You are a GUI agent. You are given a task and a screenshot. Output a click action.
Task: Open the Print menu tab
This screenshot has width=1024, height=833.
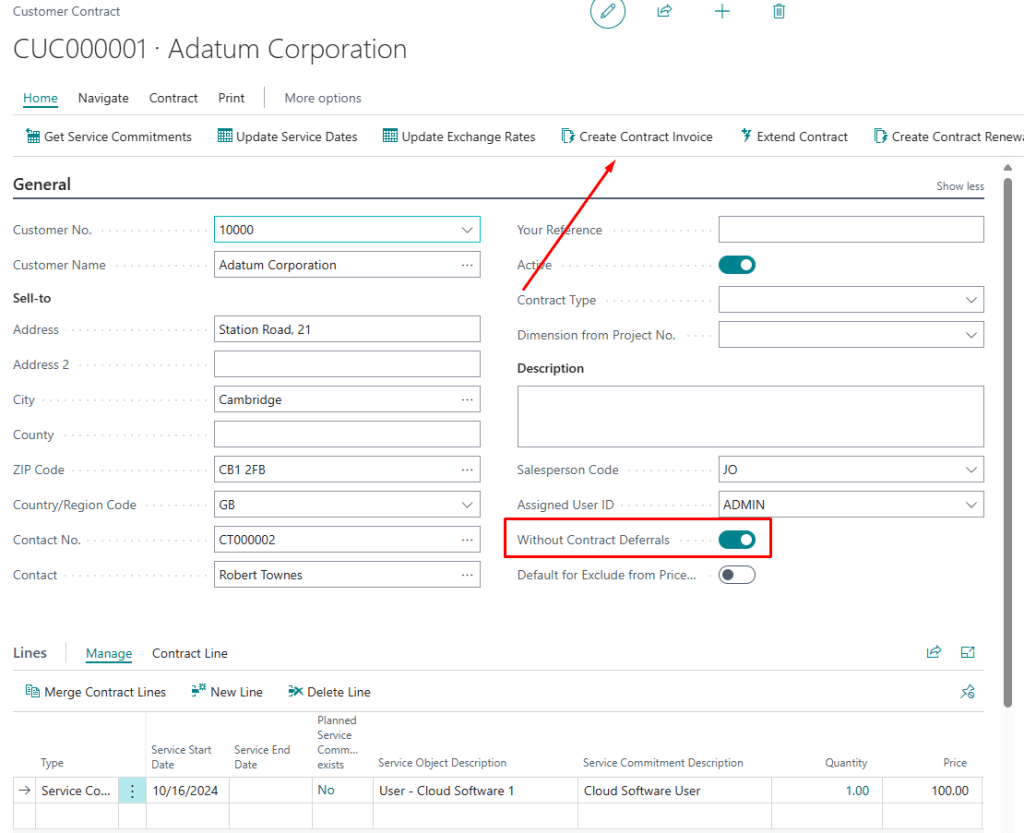231,98
